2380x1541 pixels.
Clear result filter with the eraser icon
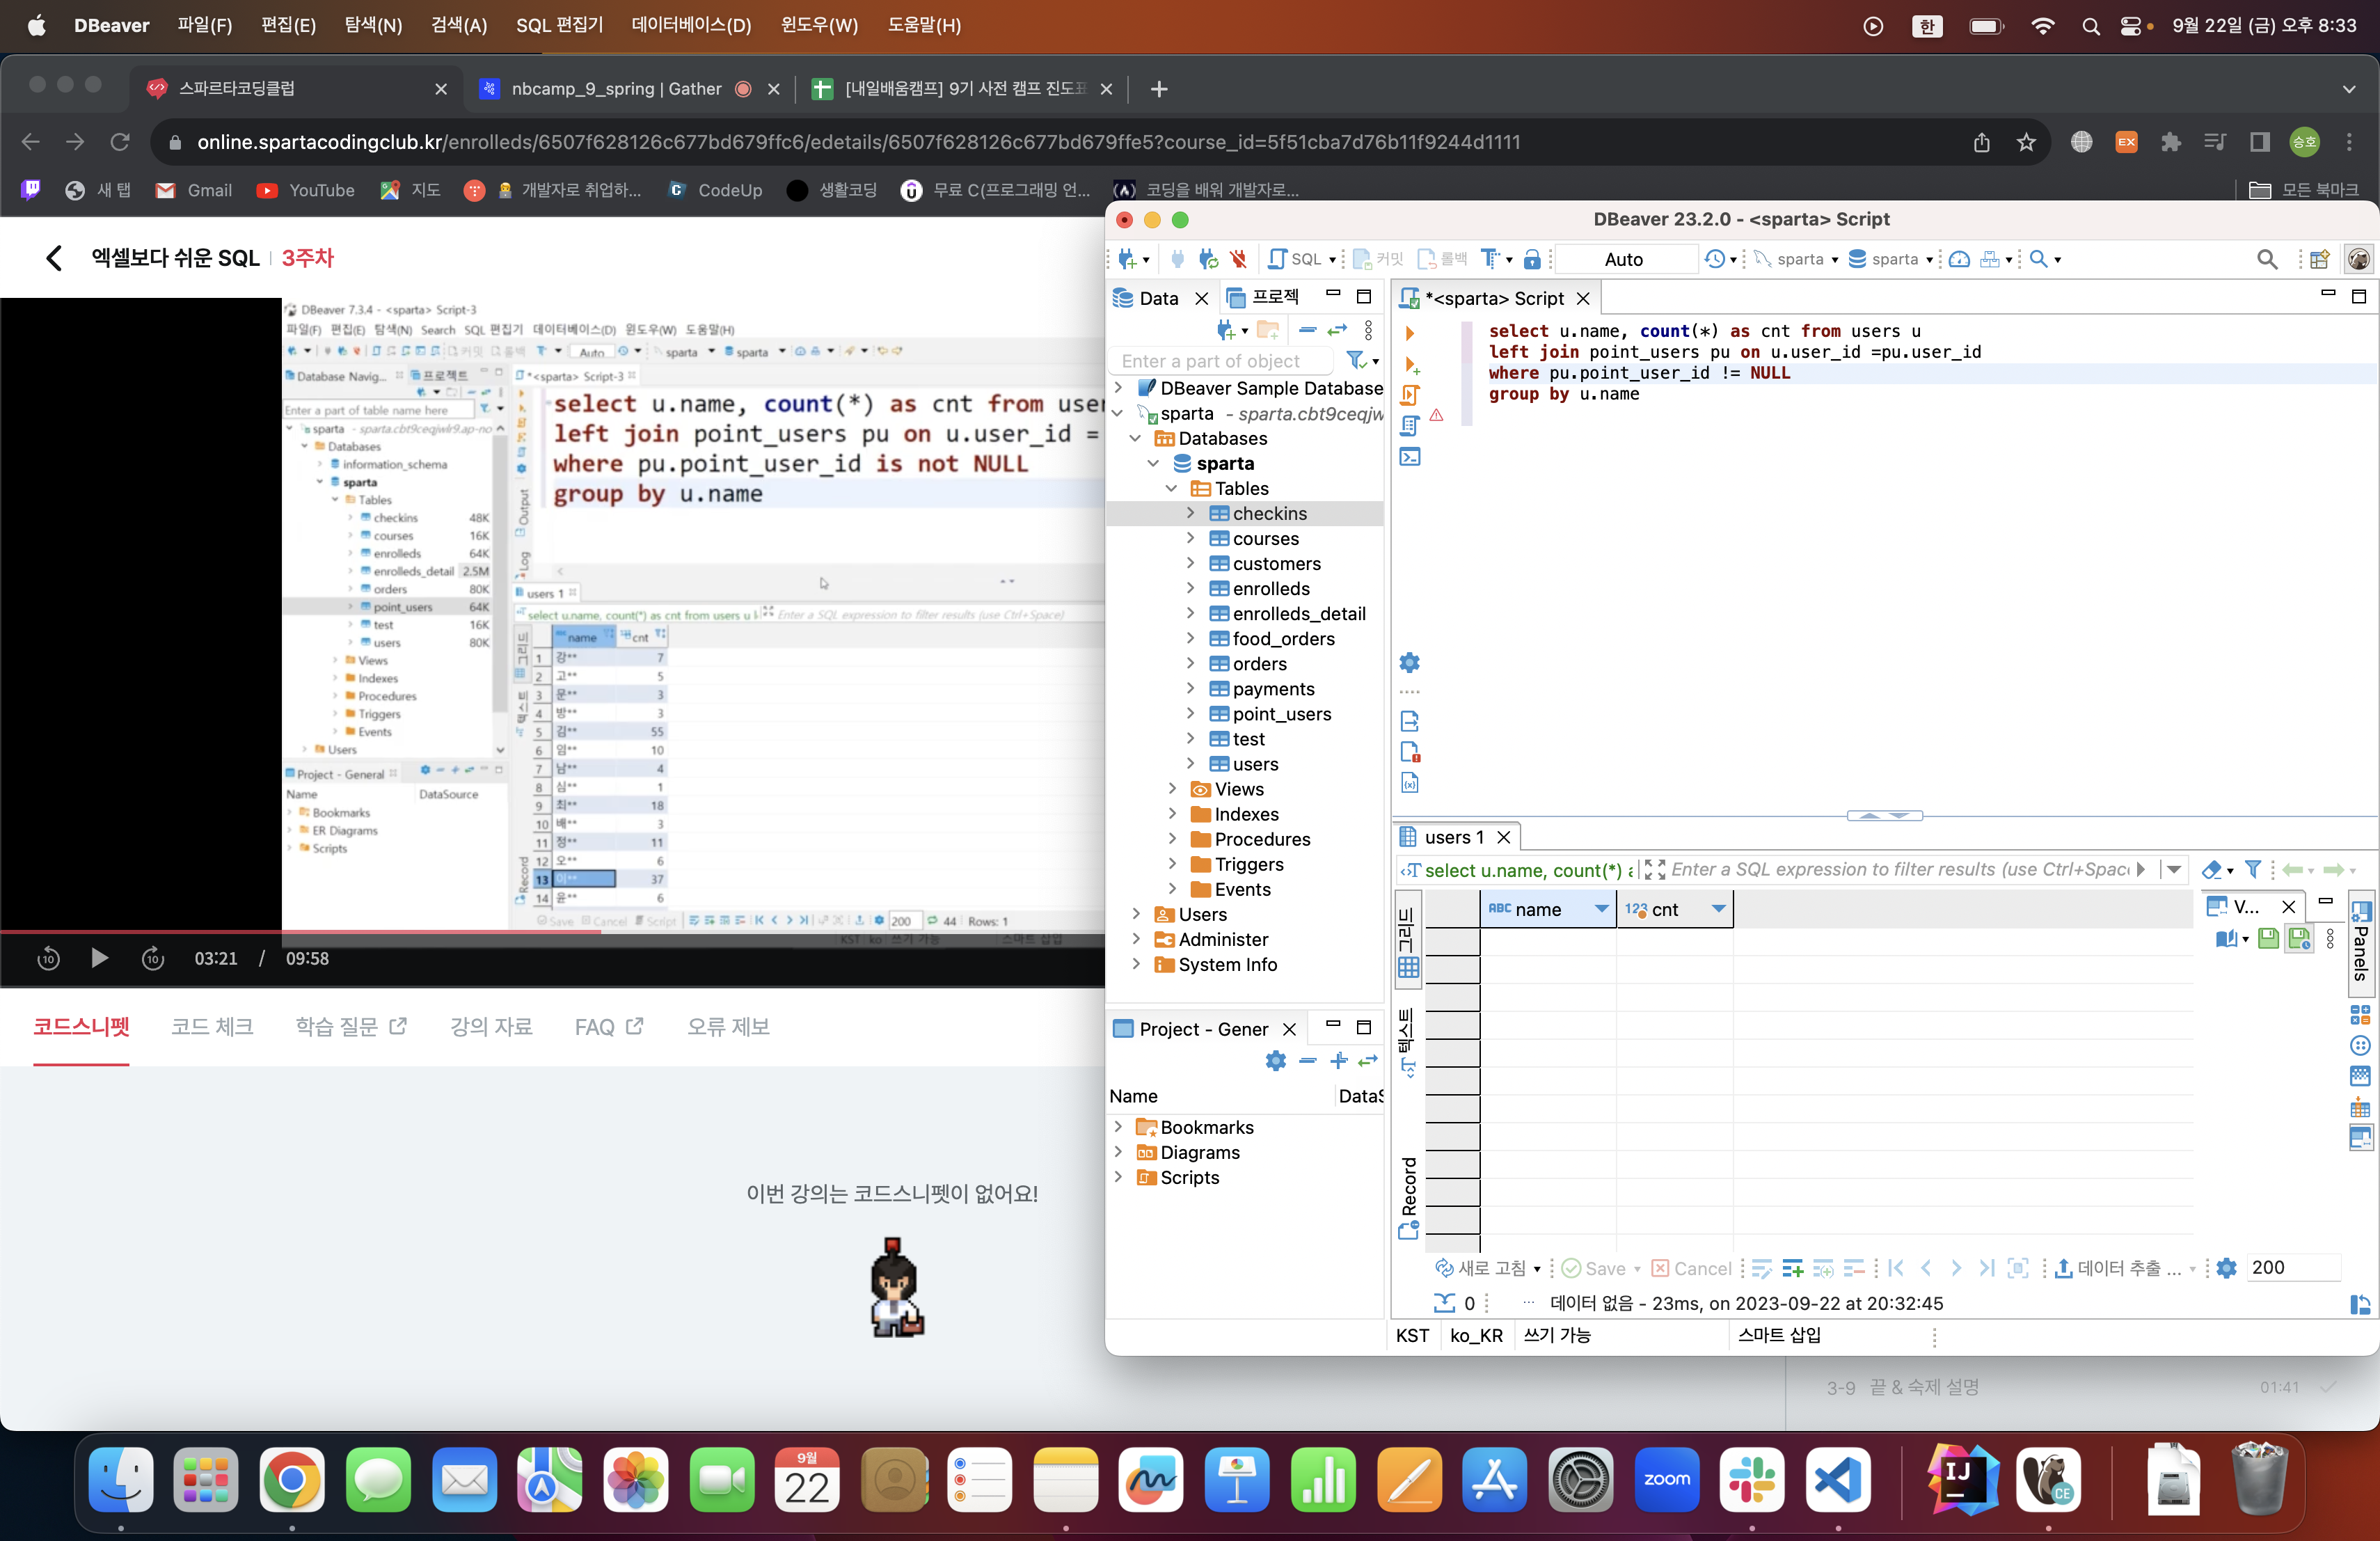pos(2212,869)
